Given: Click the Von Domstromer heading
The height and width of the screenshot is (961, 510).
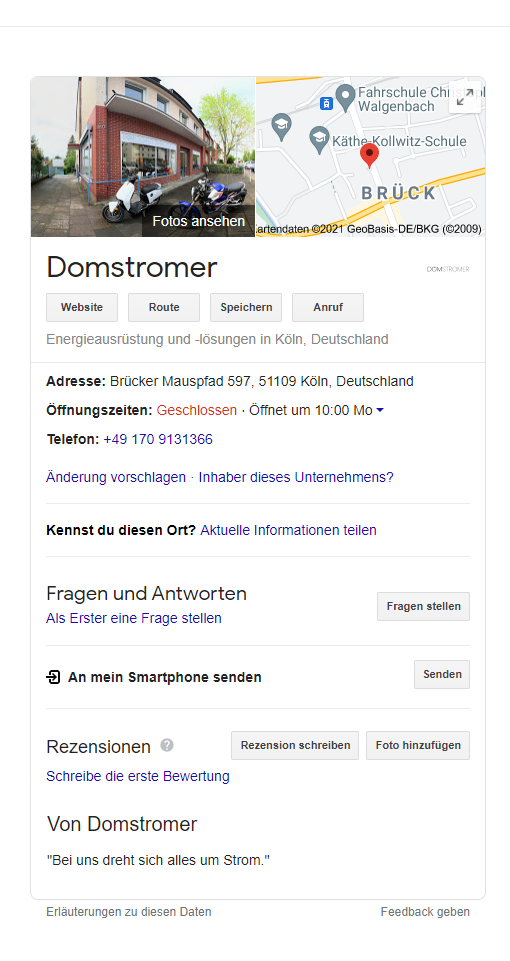Looking at the screenshot, I should 122,824.
